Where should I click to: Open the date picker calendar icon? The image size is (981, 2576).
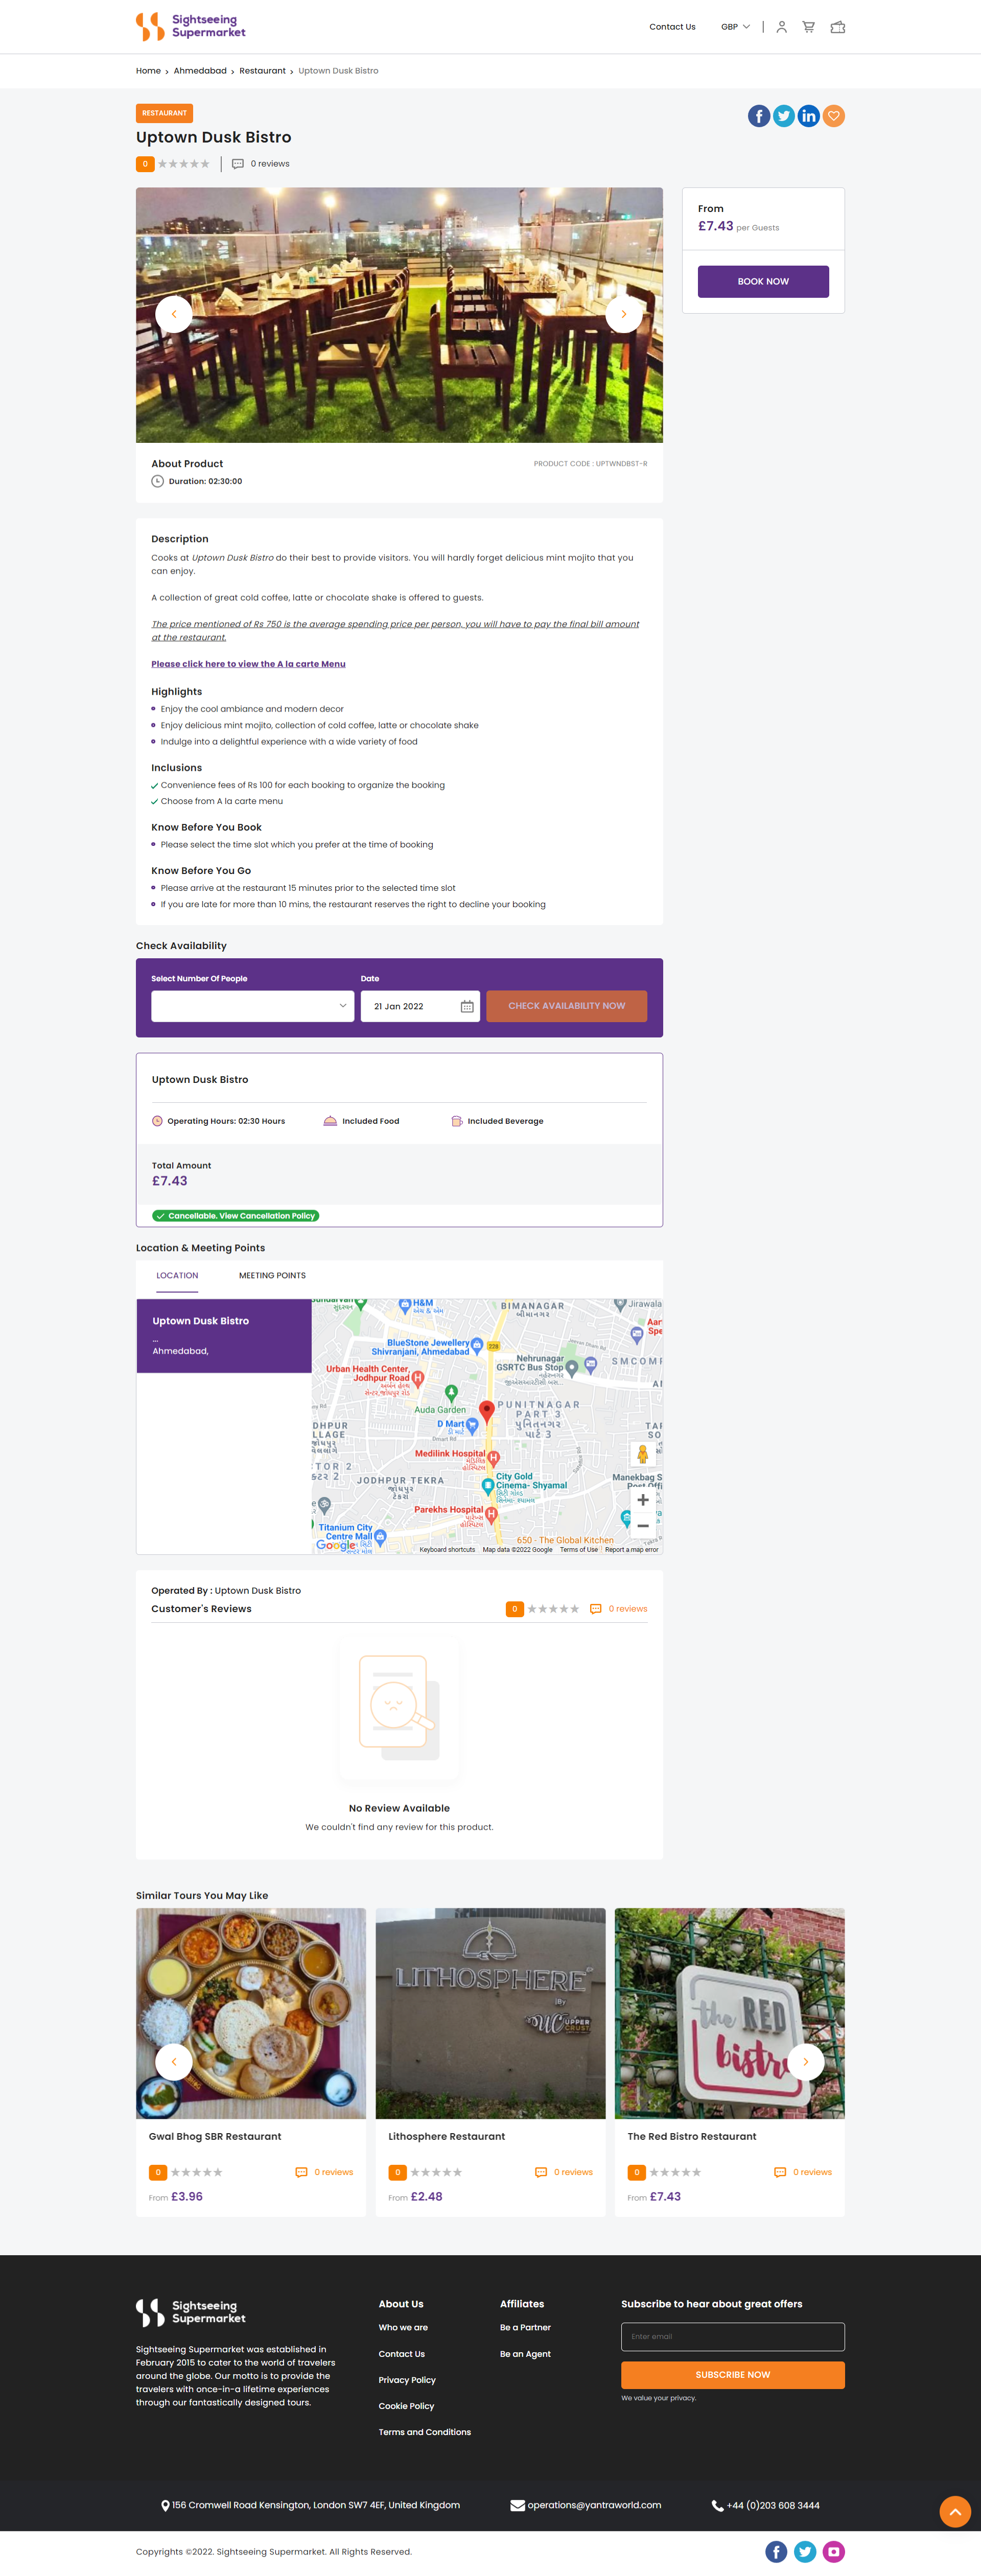click(x=467, y=1006)
